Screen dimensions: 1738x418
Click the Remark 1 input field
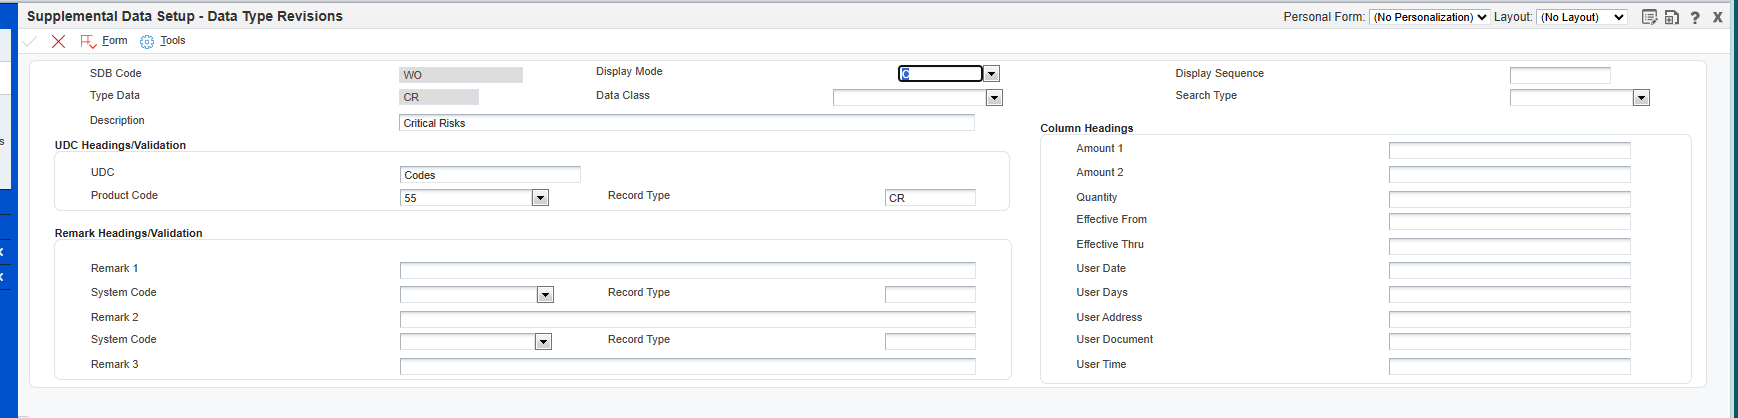pyautogui.click(x=687, y=270)
